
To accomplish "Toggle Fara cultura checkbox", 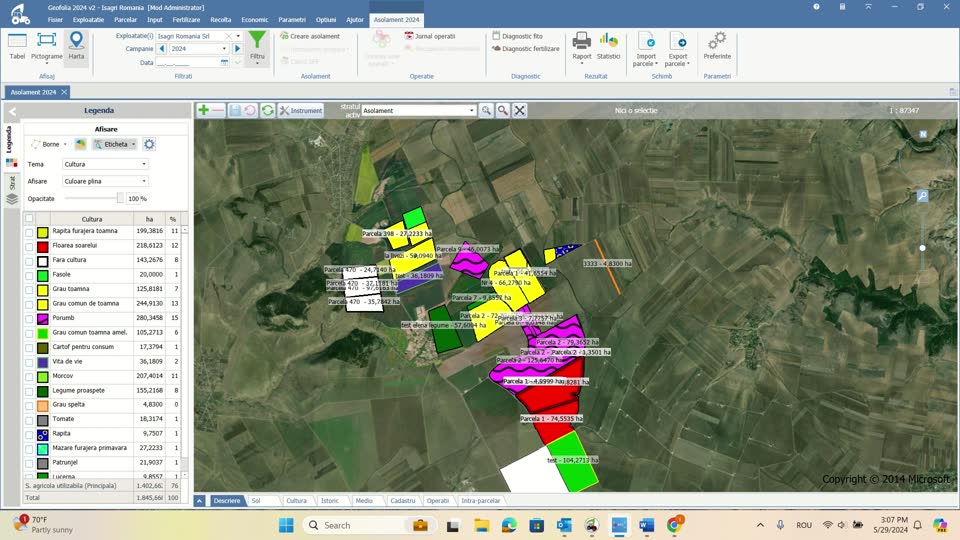I will [x=29, y=261].
